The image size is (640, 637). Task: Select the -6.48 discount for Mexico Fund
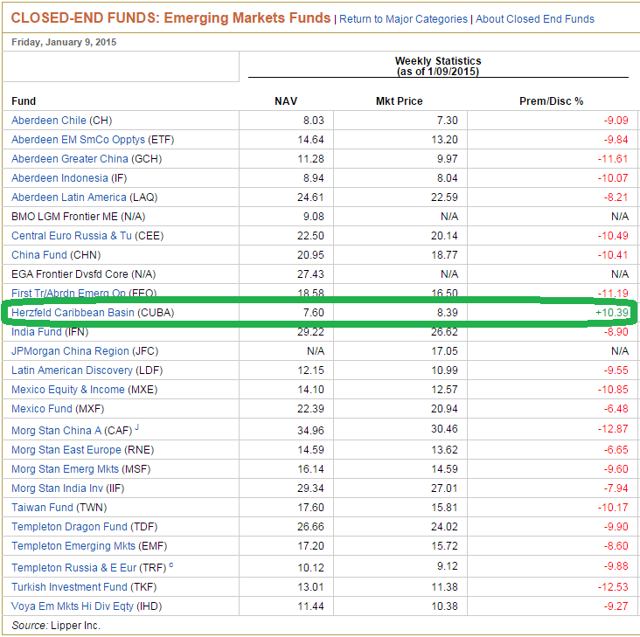(x=616, y=408)
